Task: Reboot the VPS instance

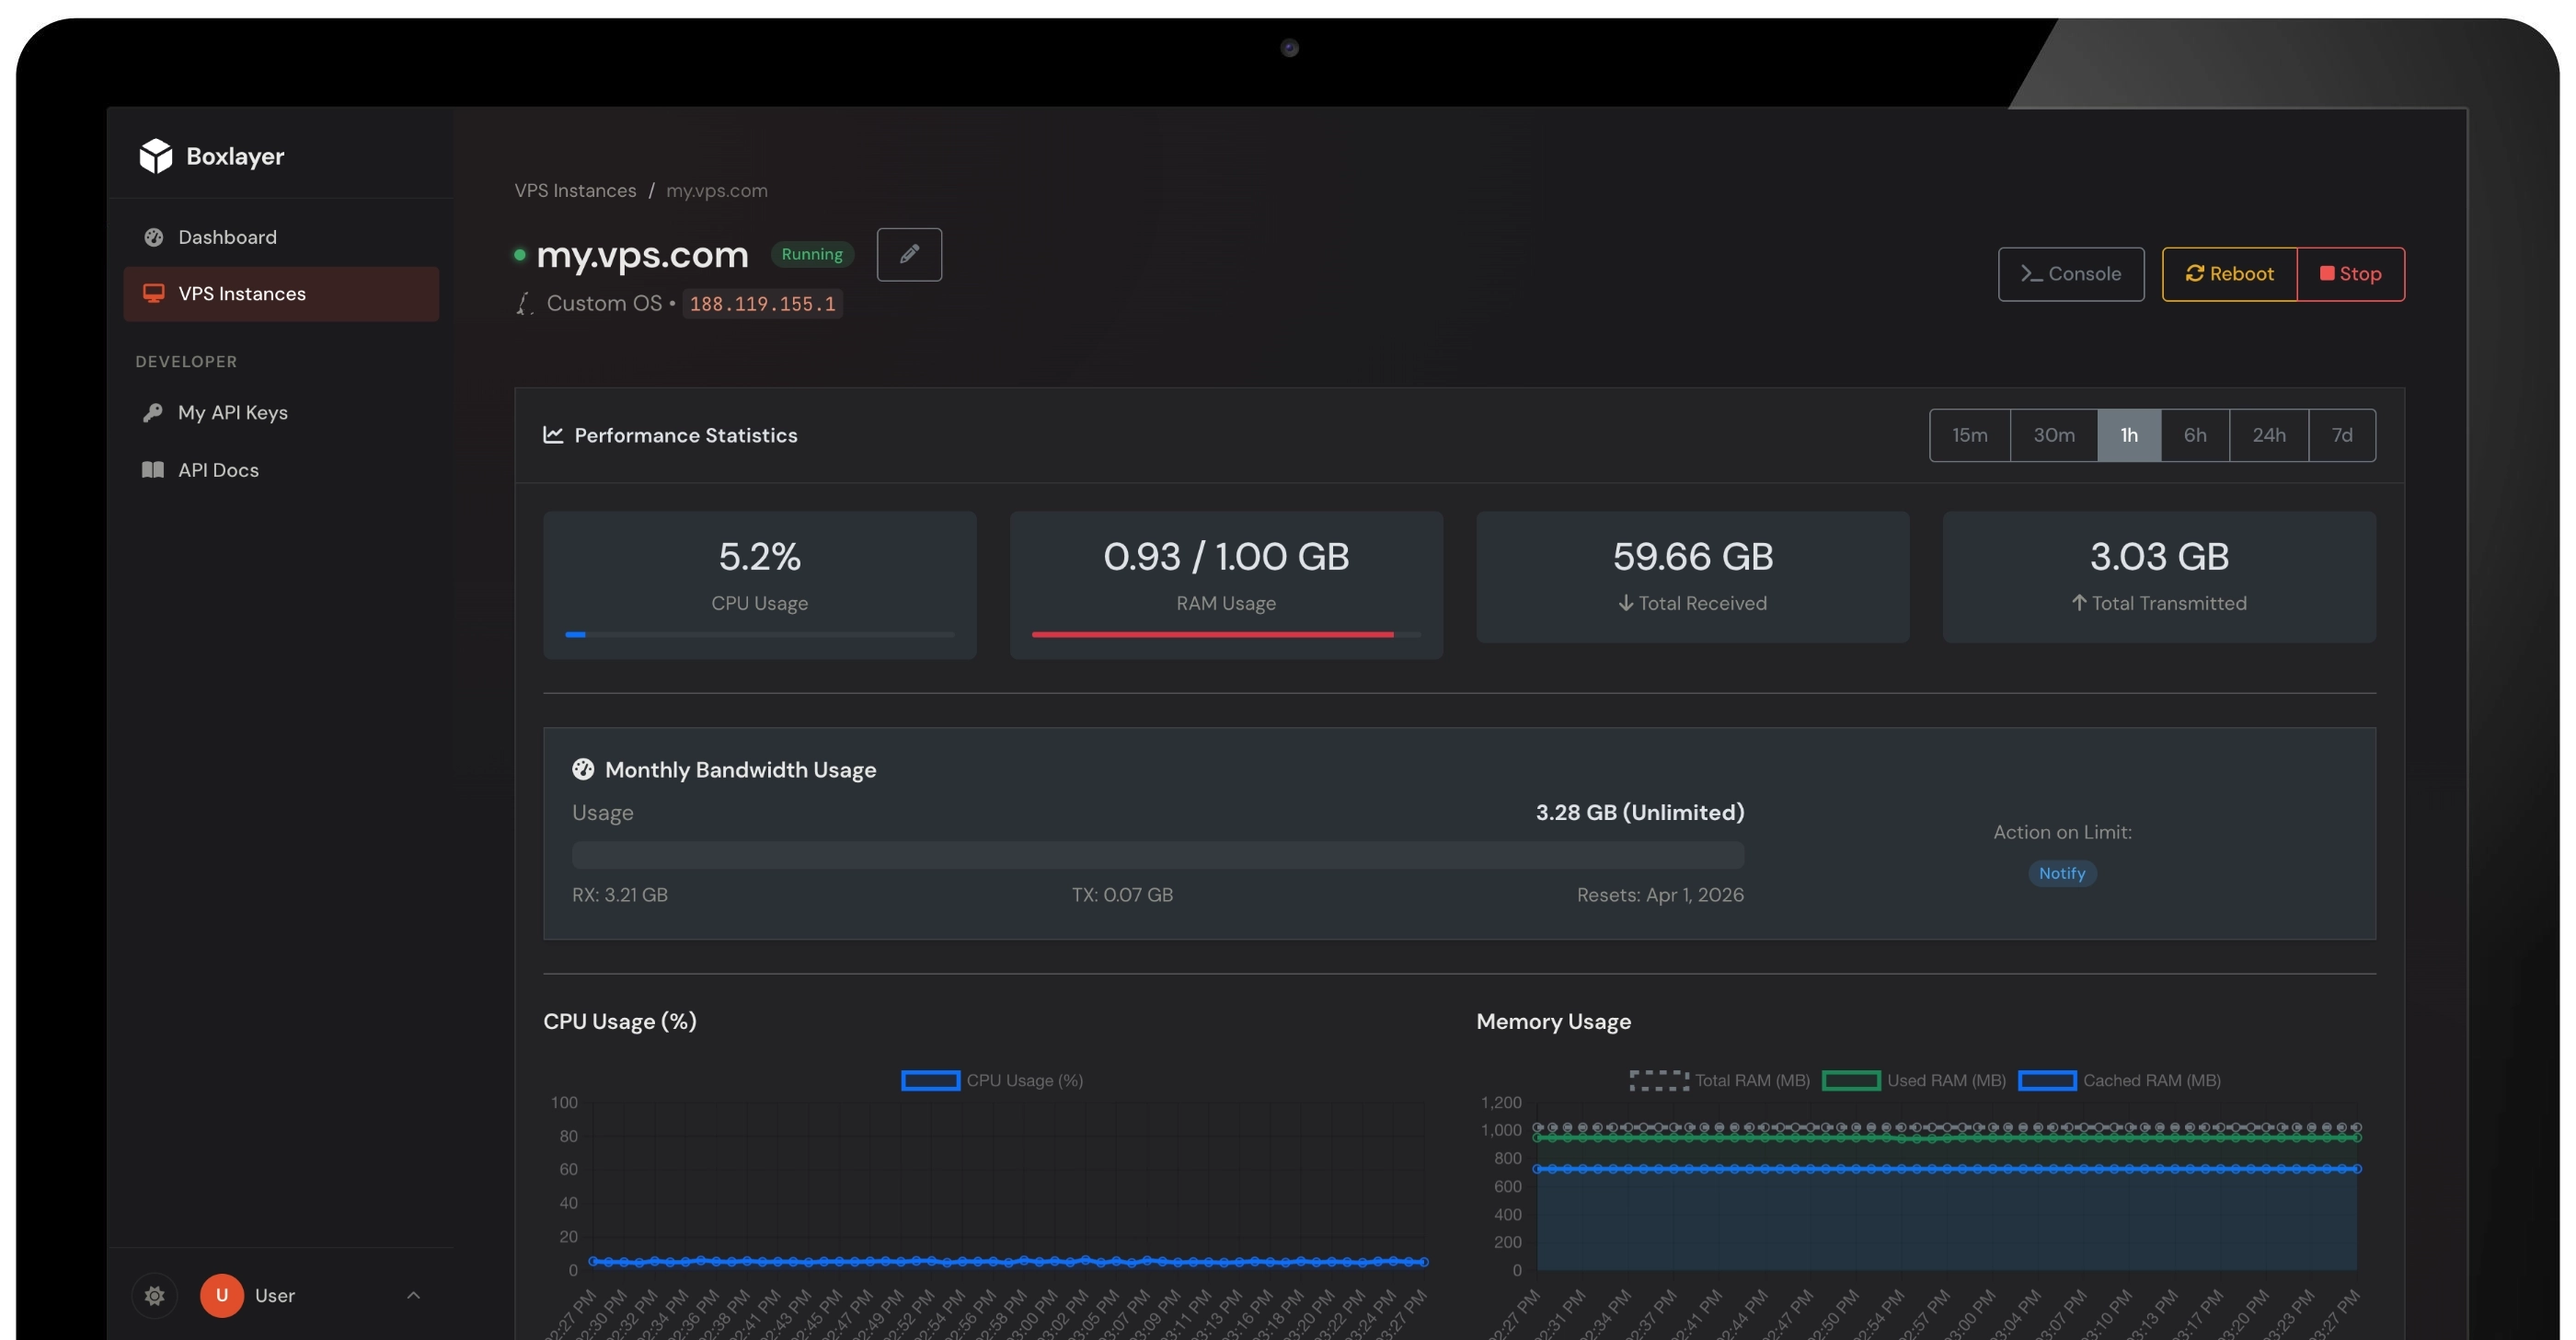Action: (2228, 273)
